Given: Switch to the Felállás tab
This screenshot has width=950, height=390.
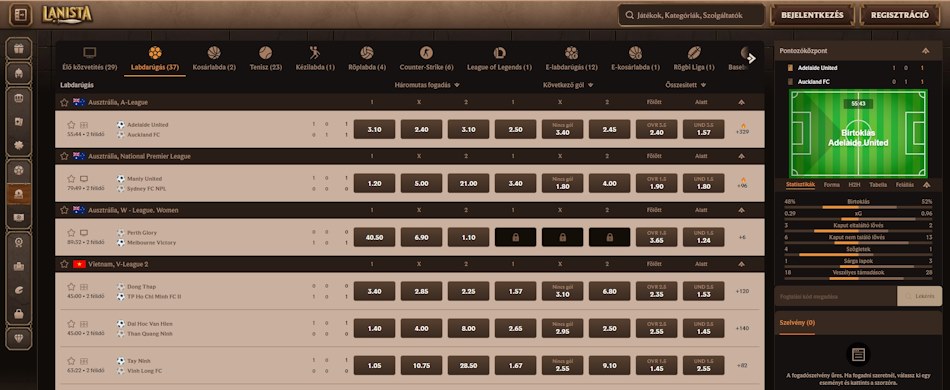Looking at the screenshot, I should coord(905,185).
